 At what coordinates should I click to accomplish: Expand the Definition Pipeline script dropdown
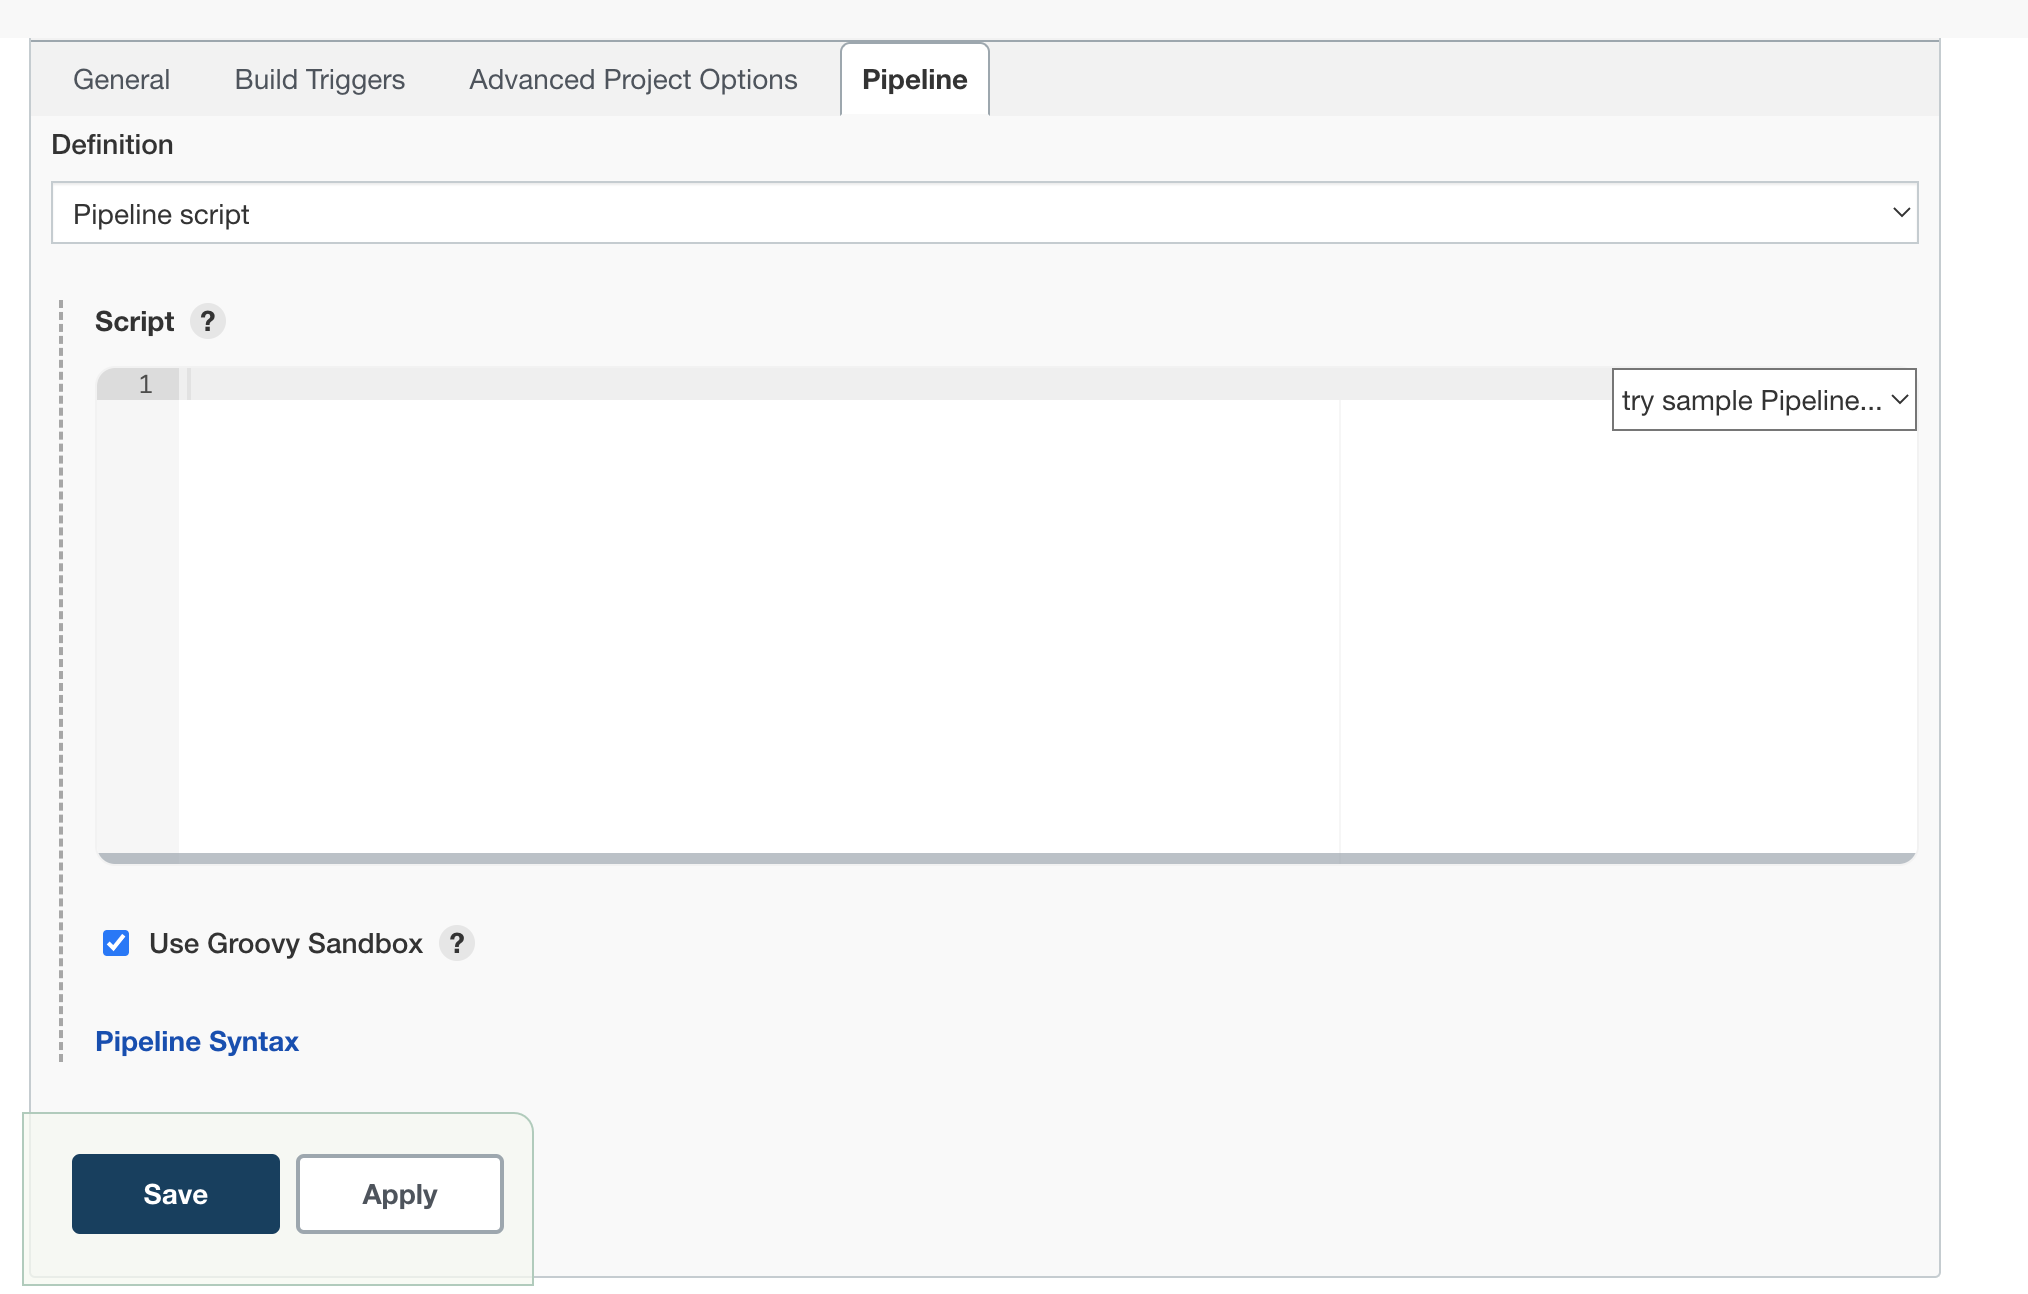pyautogui.click(x=984, y=213)
